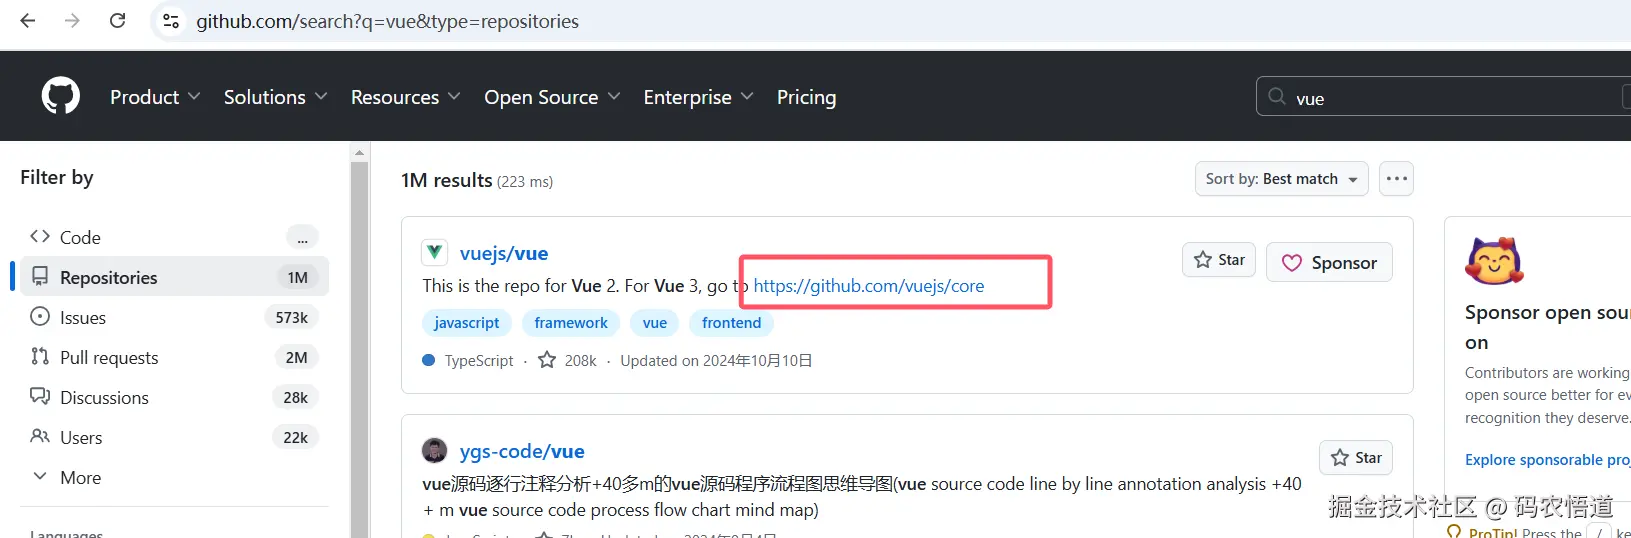Screen dimensions: 1631x538
Task: Follow the https://github.com/vuejs/core link
Action: pos(868,286)
